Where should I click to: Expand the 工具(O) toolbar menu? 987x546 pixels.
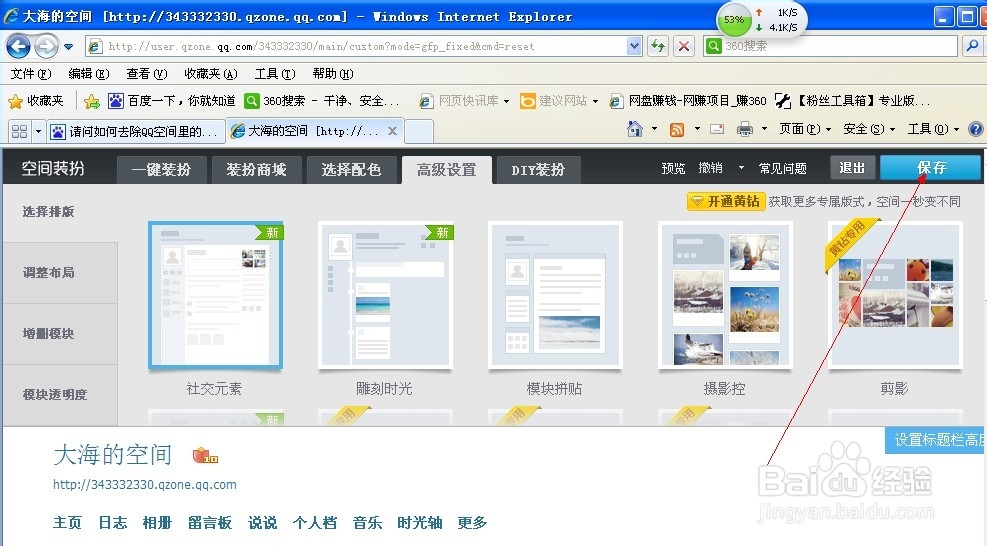coord(933,129)
